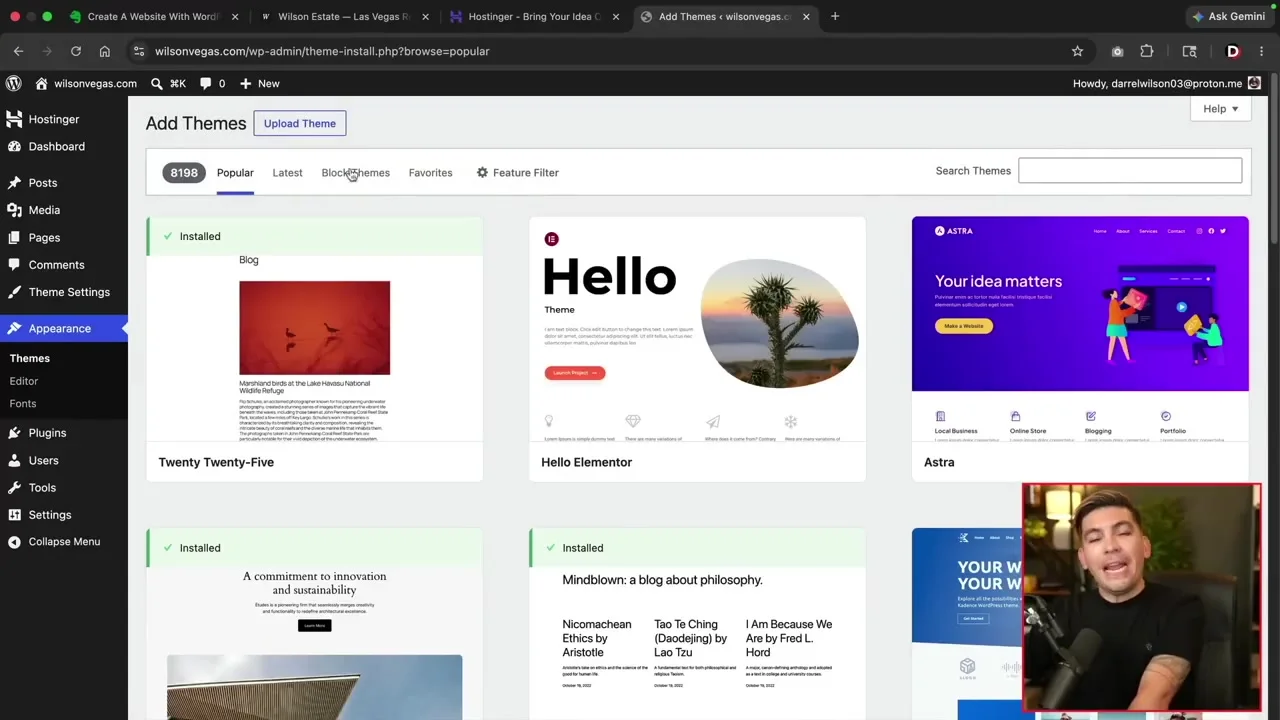Switch to the Block Themes tab

pyautogui.click(x=356, y=173)
